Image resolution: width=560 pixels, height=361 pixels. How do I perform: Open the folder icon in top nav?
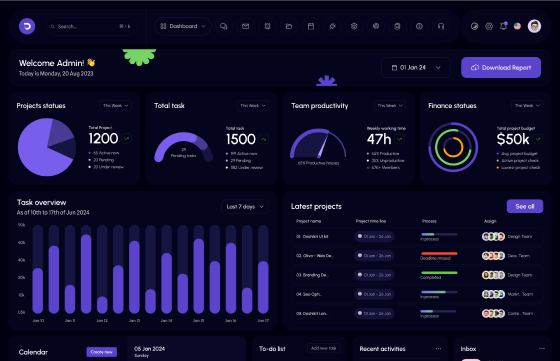(x=289, y=26)
